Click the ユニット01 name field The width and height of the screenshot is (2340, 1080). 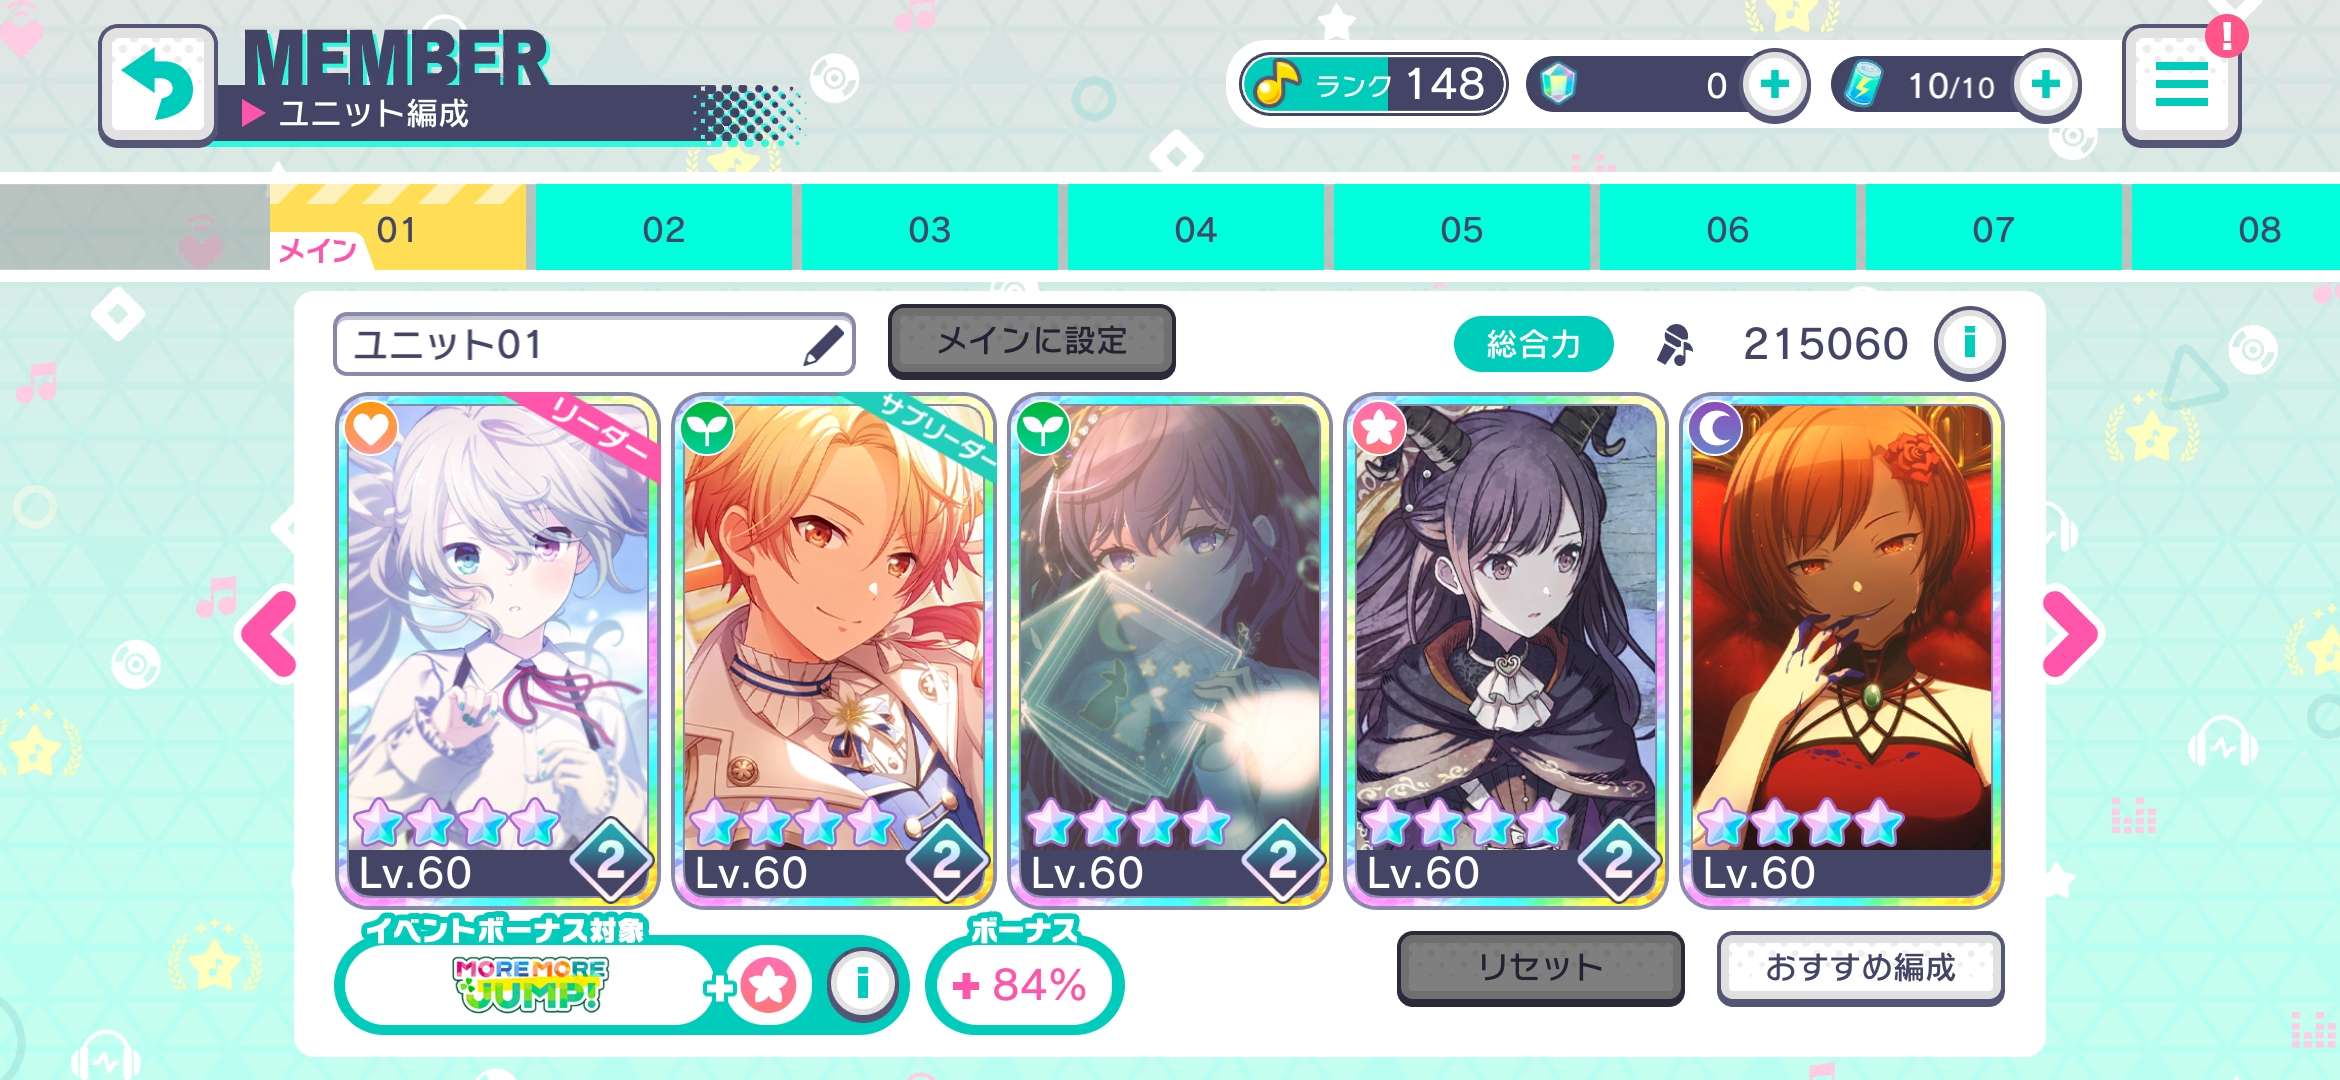coord(594,344)
